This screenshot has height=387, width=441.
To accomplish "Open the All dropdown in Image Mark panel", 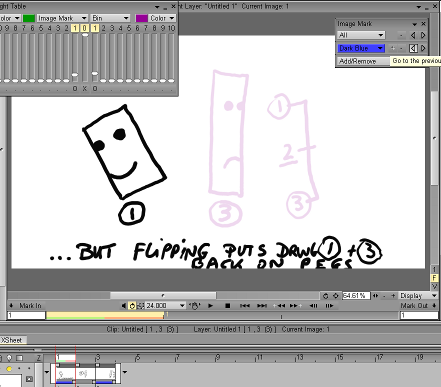I will coord(361,35).
